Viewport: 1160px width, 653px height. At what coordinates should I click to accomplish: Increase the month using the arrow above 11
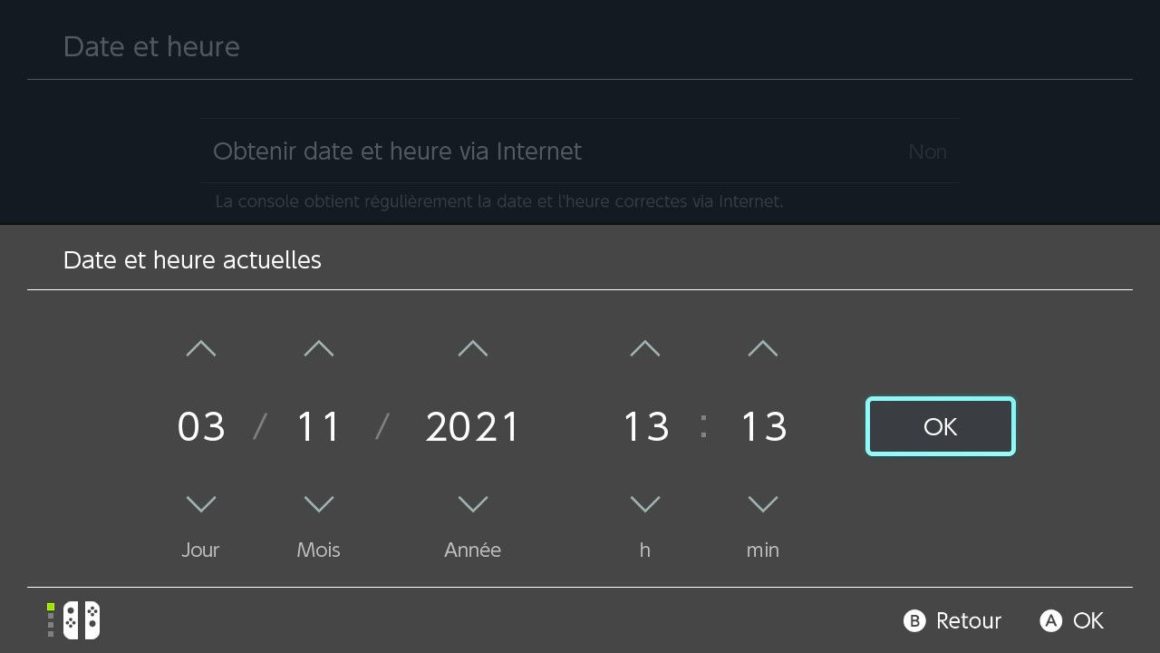(x=319, y=348)
